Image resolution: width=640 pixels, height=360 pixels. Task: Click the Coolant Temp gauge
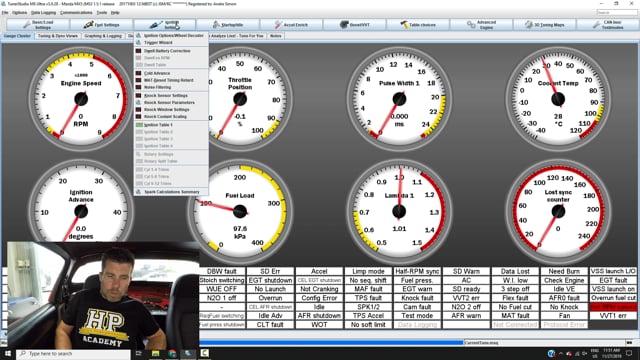558,99
